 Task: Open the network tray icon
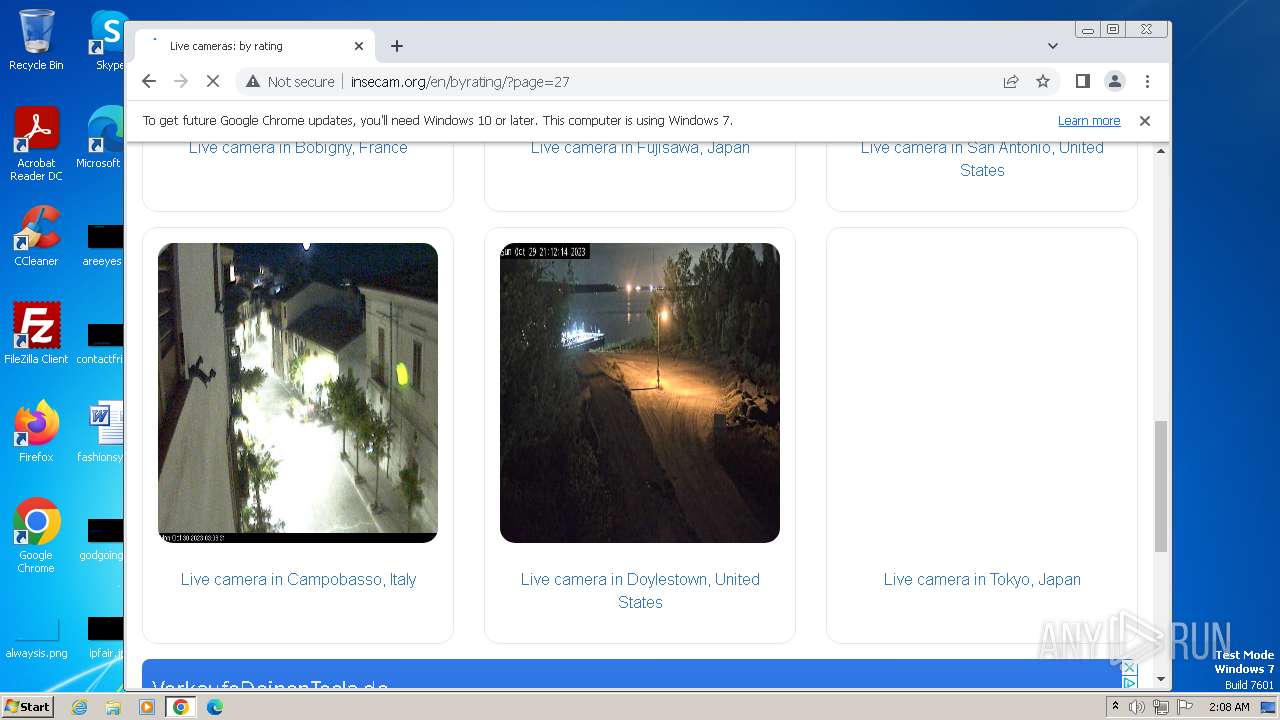(1161, 707)
